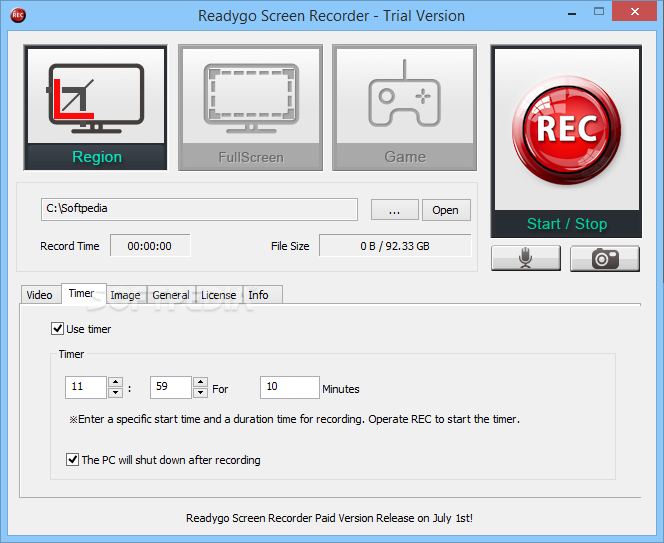This screenshot has height=543, width=664.
Task: Click the 'Record Time' label
Action: [x=70, y=246]
